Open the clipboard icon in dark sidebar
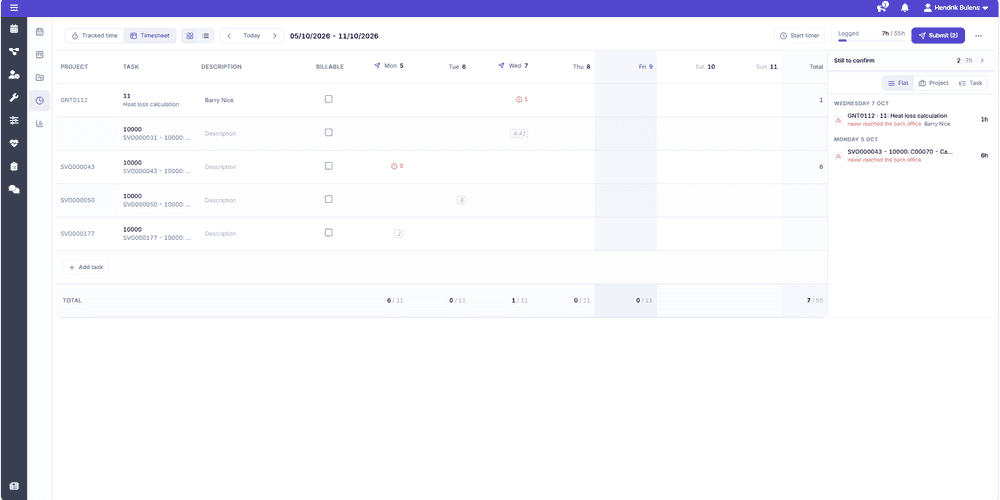 (13, 166)
